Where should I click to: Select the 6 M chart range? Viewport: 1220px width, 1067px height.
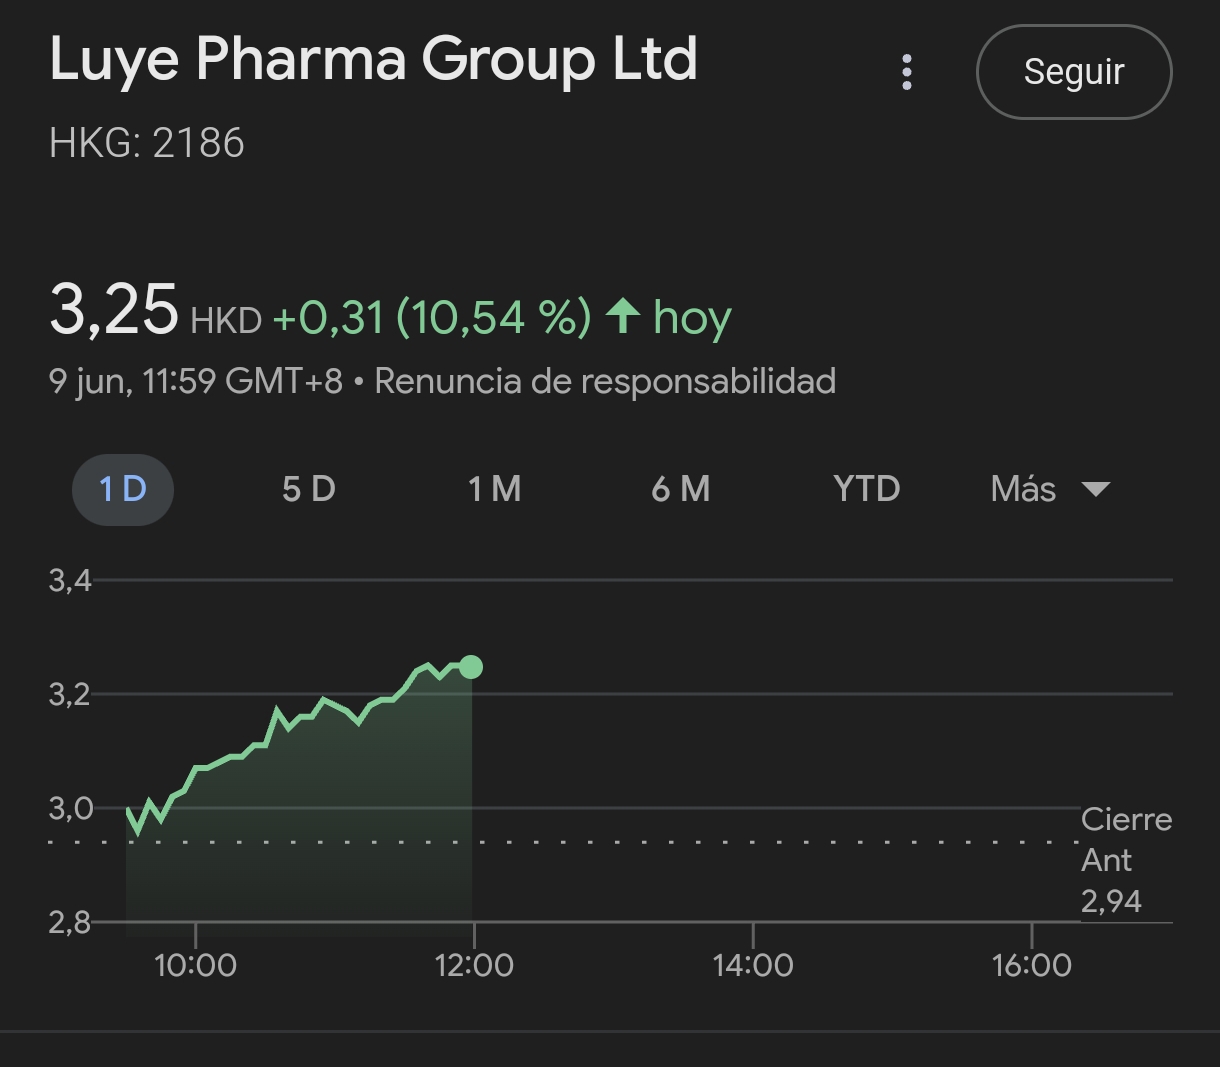pyautogui.click(x=680, y=489)
